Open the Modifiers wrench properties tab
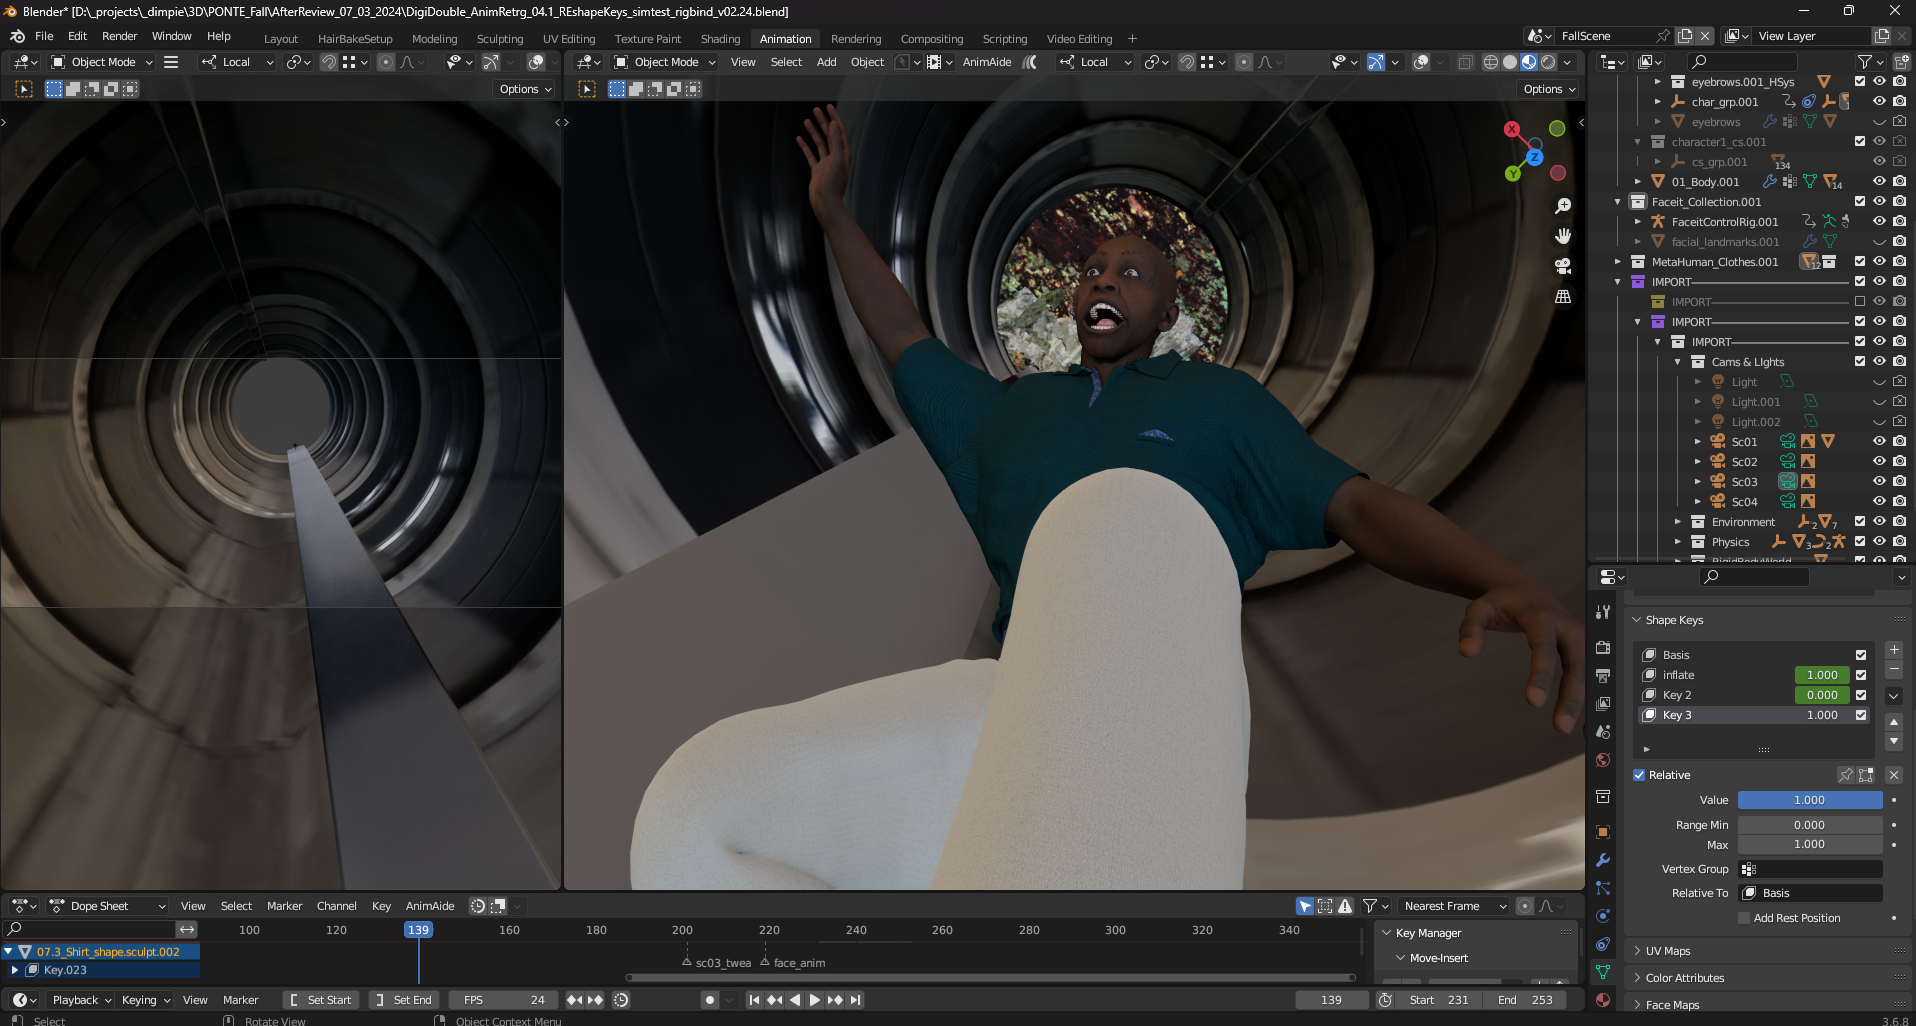1916x1026 pixels. 1603,860
